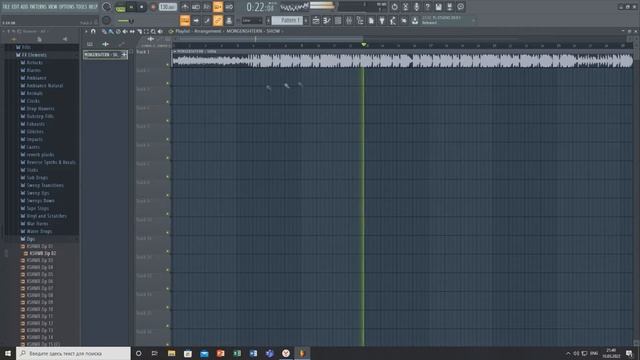Select the playlist mute tool
Screen dimensions: 640x360
coord(125,31)
